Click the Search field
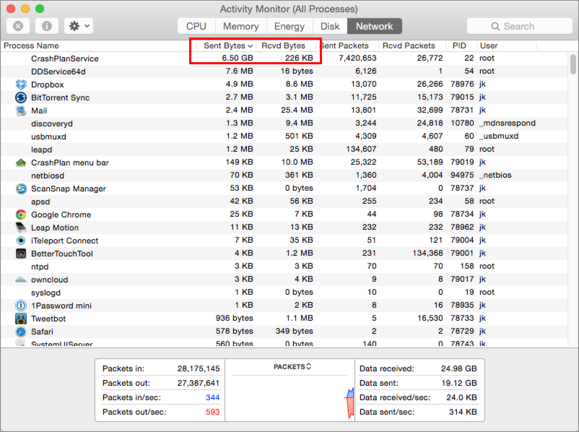 pos(520,26)
